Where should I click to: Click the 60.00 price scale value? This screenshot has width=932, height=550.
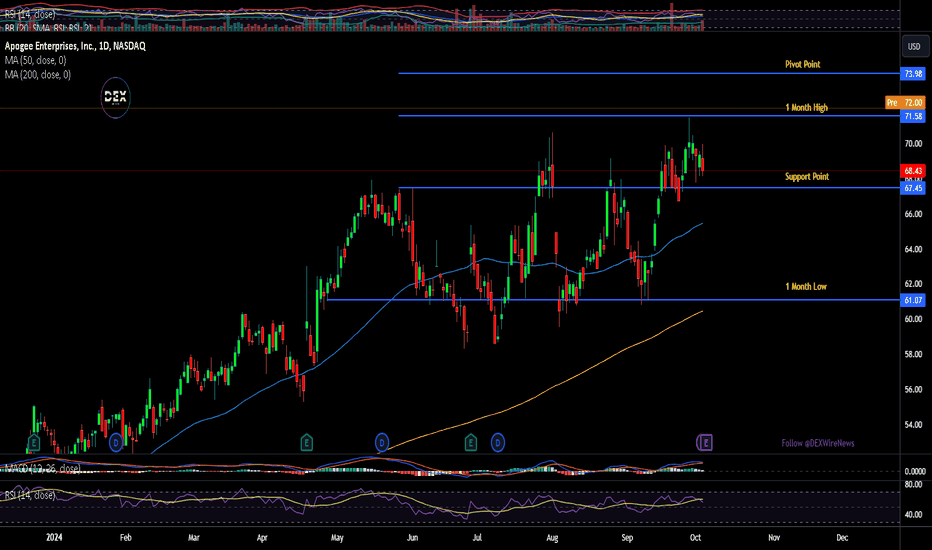pyautogui.click(x=913, y=319)
